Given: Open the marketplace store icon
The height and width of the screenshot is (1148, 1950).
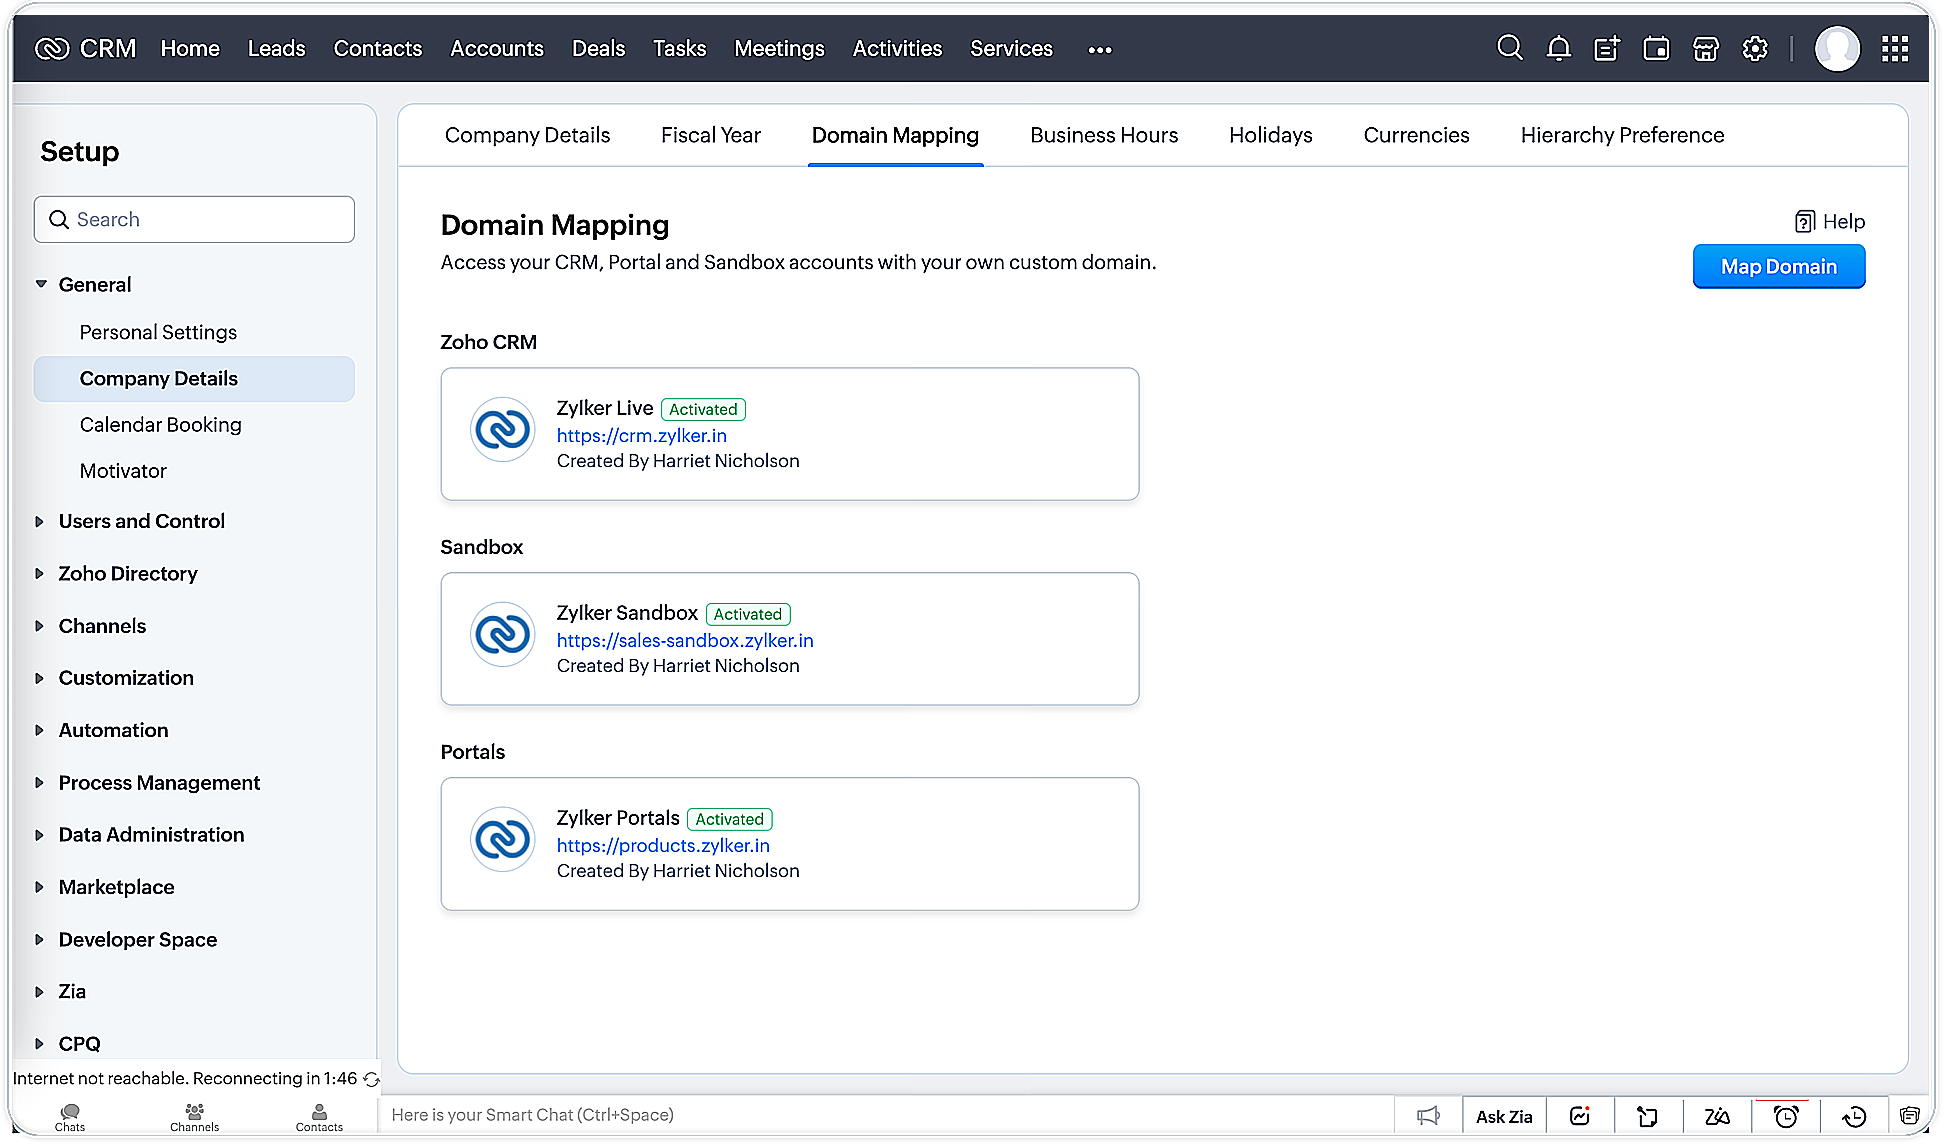Looking at the screenshot, I should pos(1705,48).
